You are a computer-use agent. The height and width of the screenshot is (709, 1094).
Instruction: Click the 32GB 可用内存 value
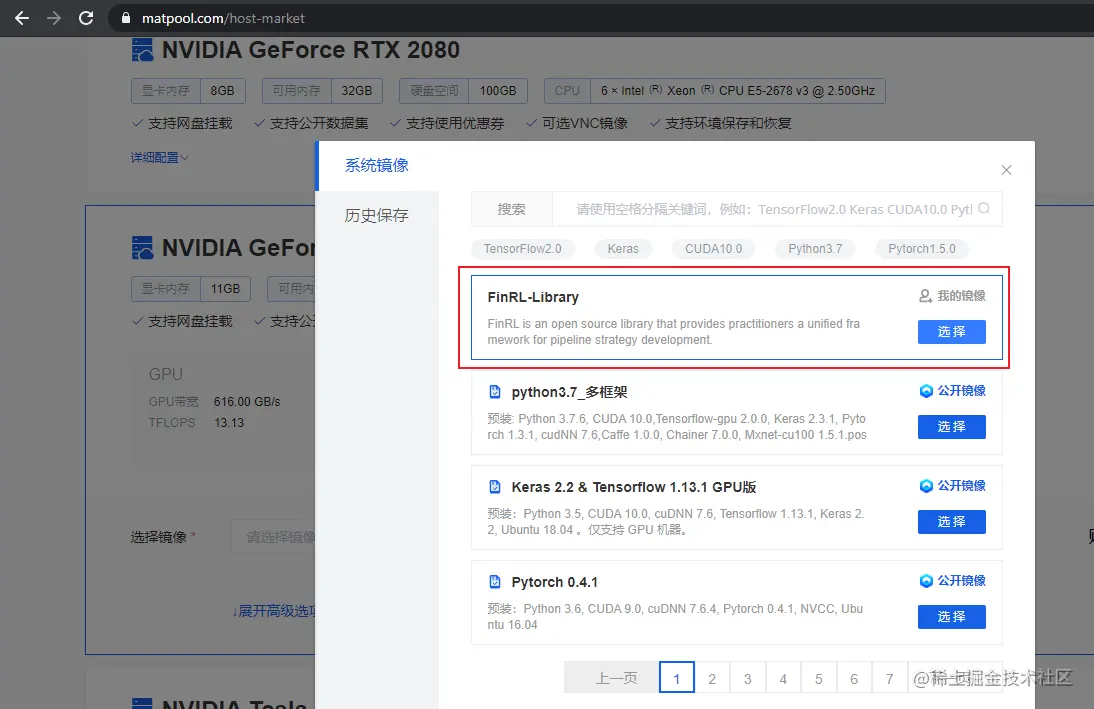(x=357, y=91)
